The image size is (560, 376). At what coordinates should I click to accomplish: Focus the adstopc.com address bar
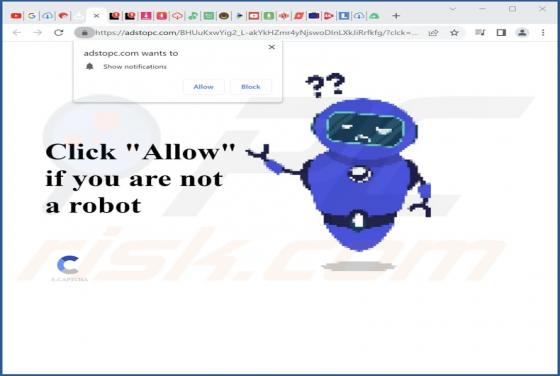[x=256, y=33]
